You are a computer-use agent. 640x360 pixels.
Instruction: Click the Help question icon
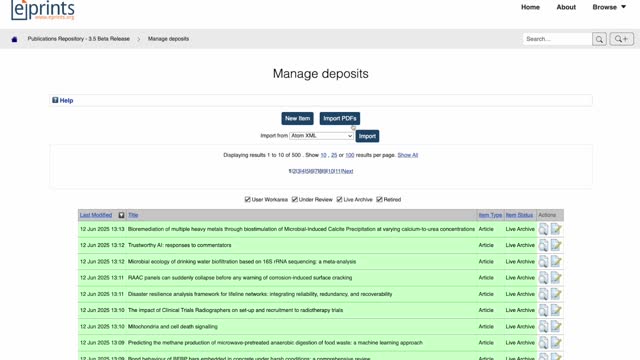(55, 100)
